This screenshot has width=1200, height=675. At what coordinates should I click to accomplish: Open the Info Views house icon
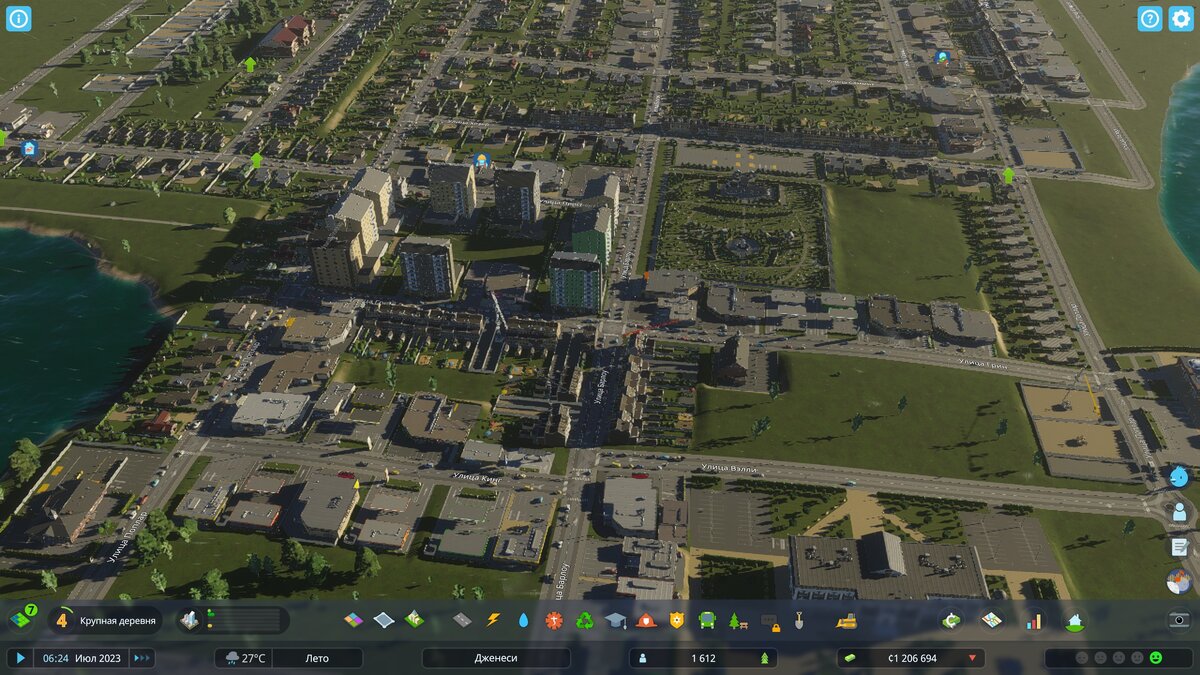[1074, 620]
